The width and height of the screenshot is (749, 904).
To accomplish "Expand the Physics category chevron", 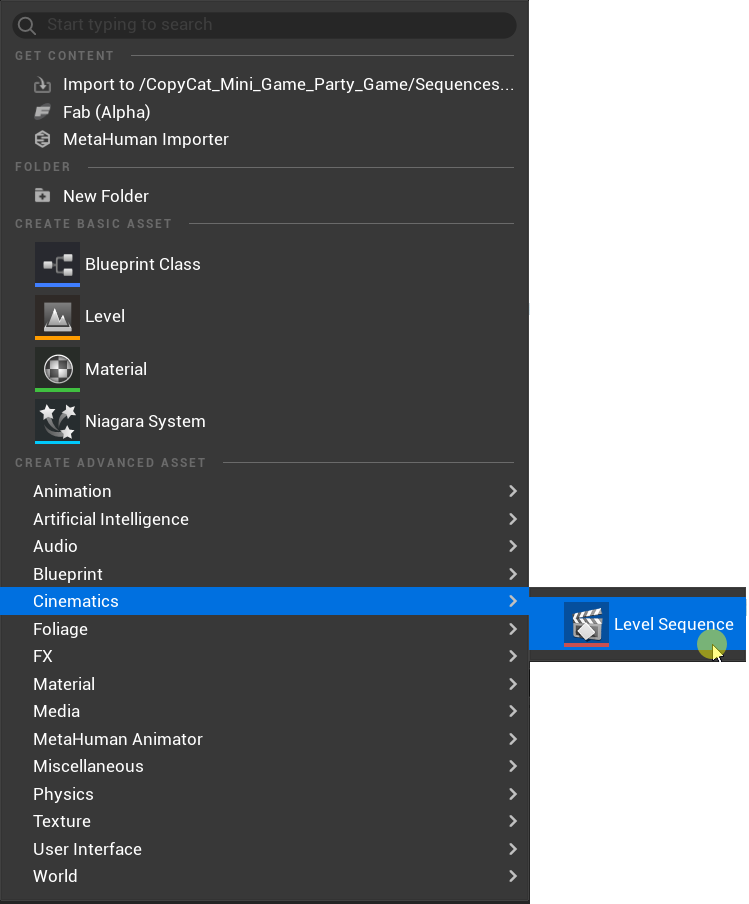I will tap(513, 794).
